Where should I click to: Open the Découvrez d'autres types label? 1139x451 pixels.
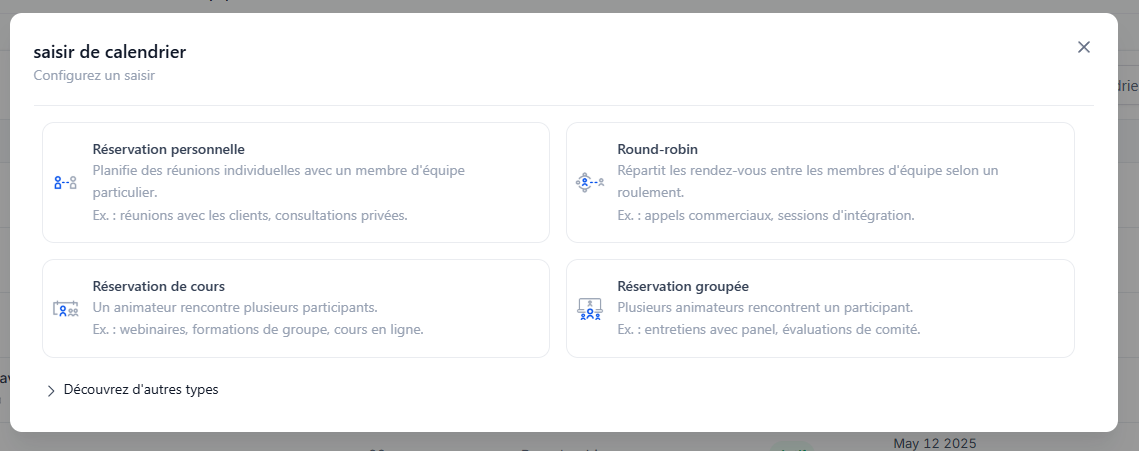tap(141, 389)
